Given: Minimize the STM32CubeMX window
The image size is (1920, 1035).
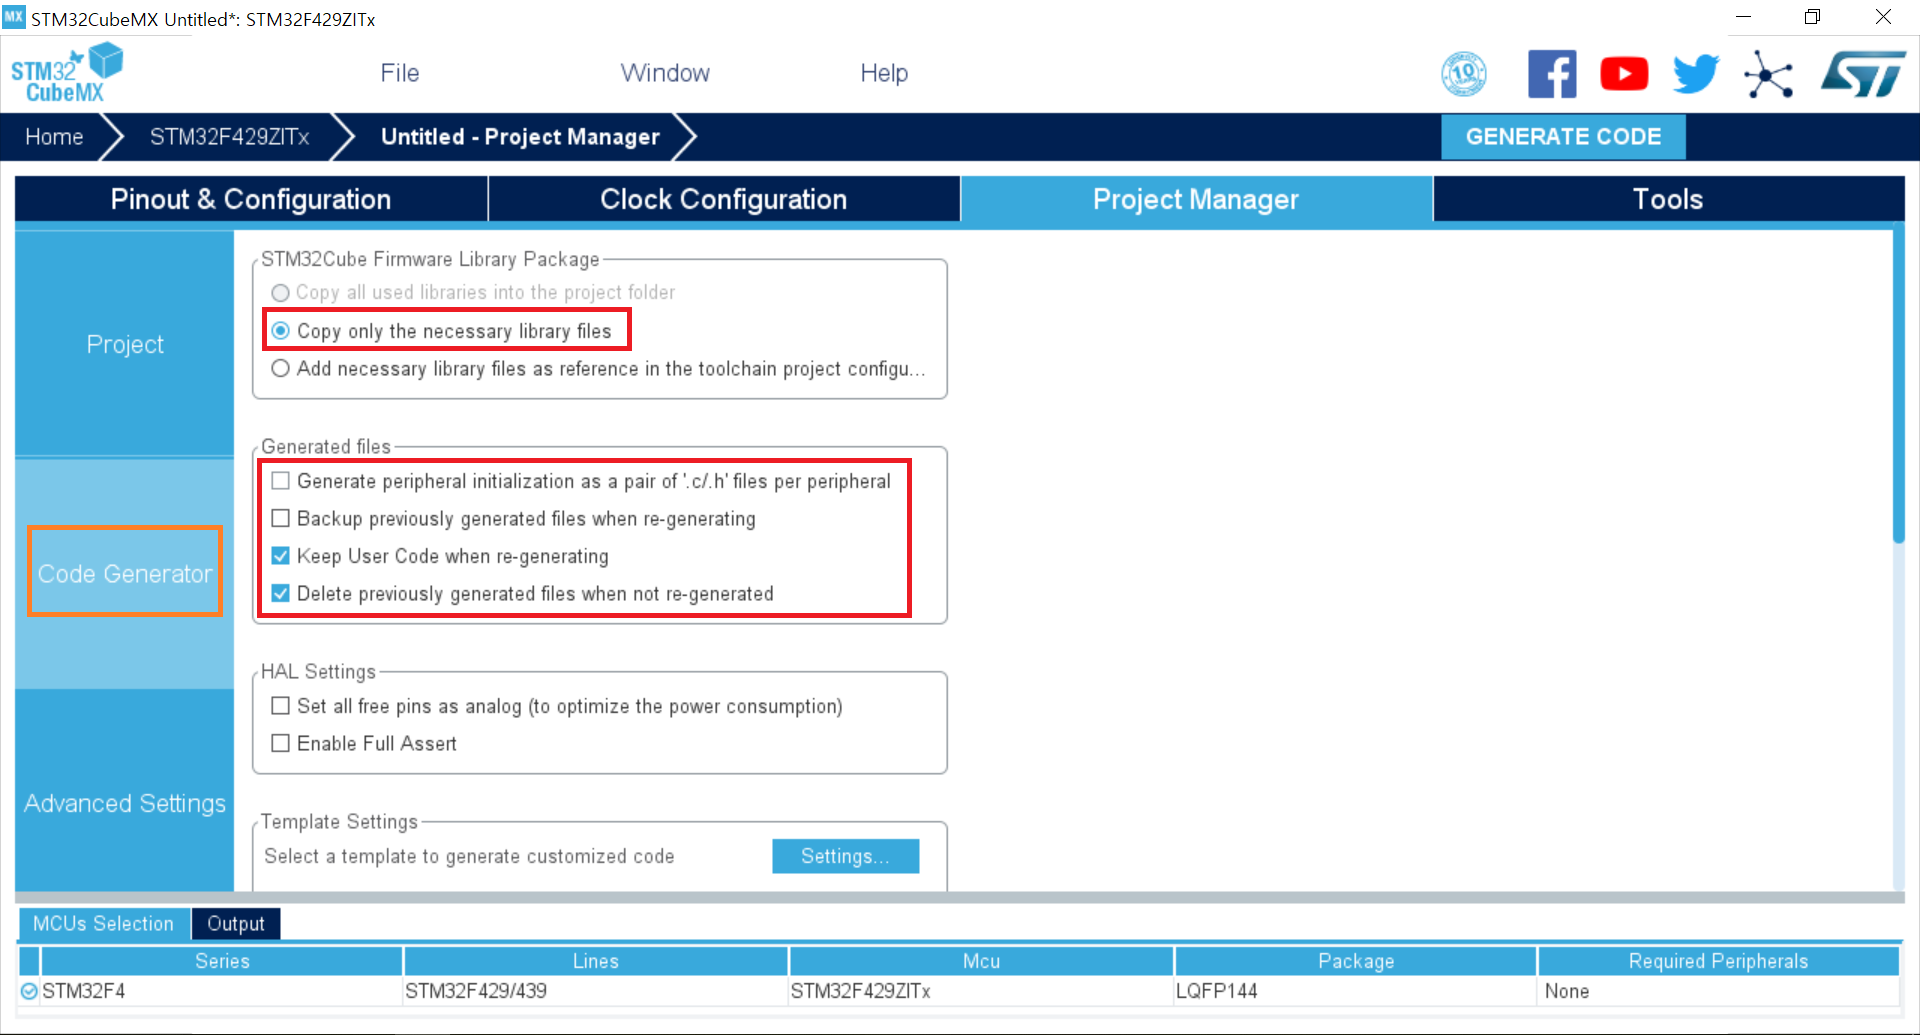Looking at the screenshot, I should pos(1743,17).
